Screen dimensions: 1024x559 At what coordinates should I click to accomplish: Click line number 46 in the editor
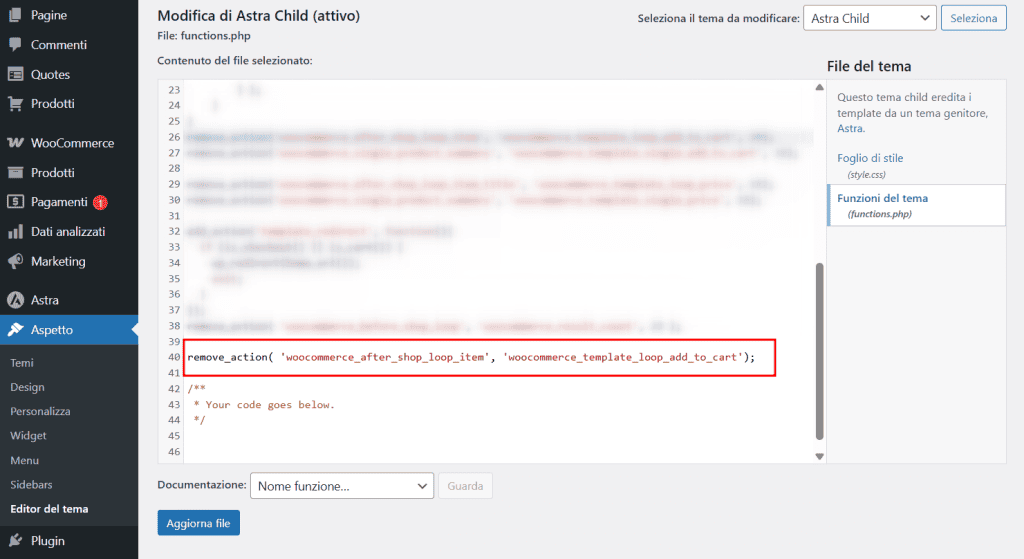tap(174, 451)
